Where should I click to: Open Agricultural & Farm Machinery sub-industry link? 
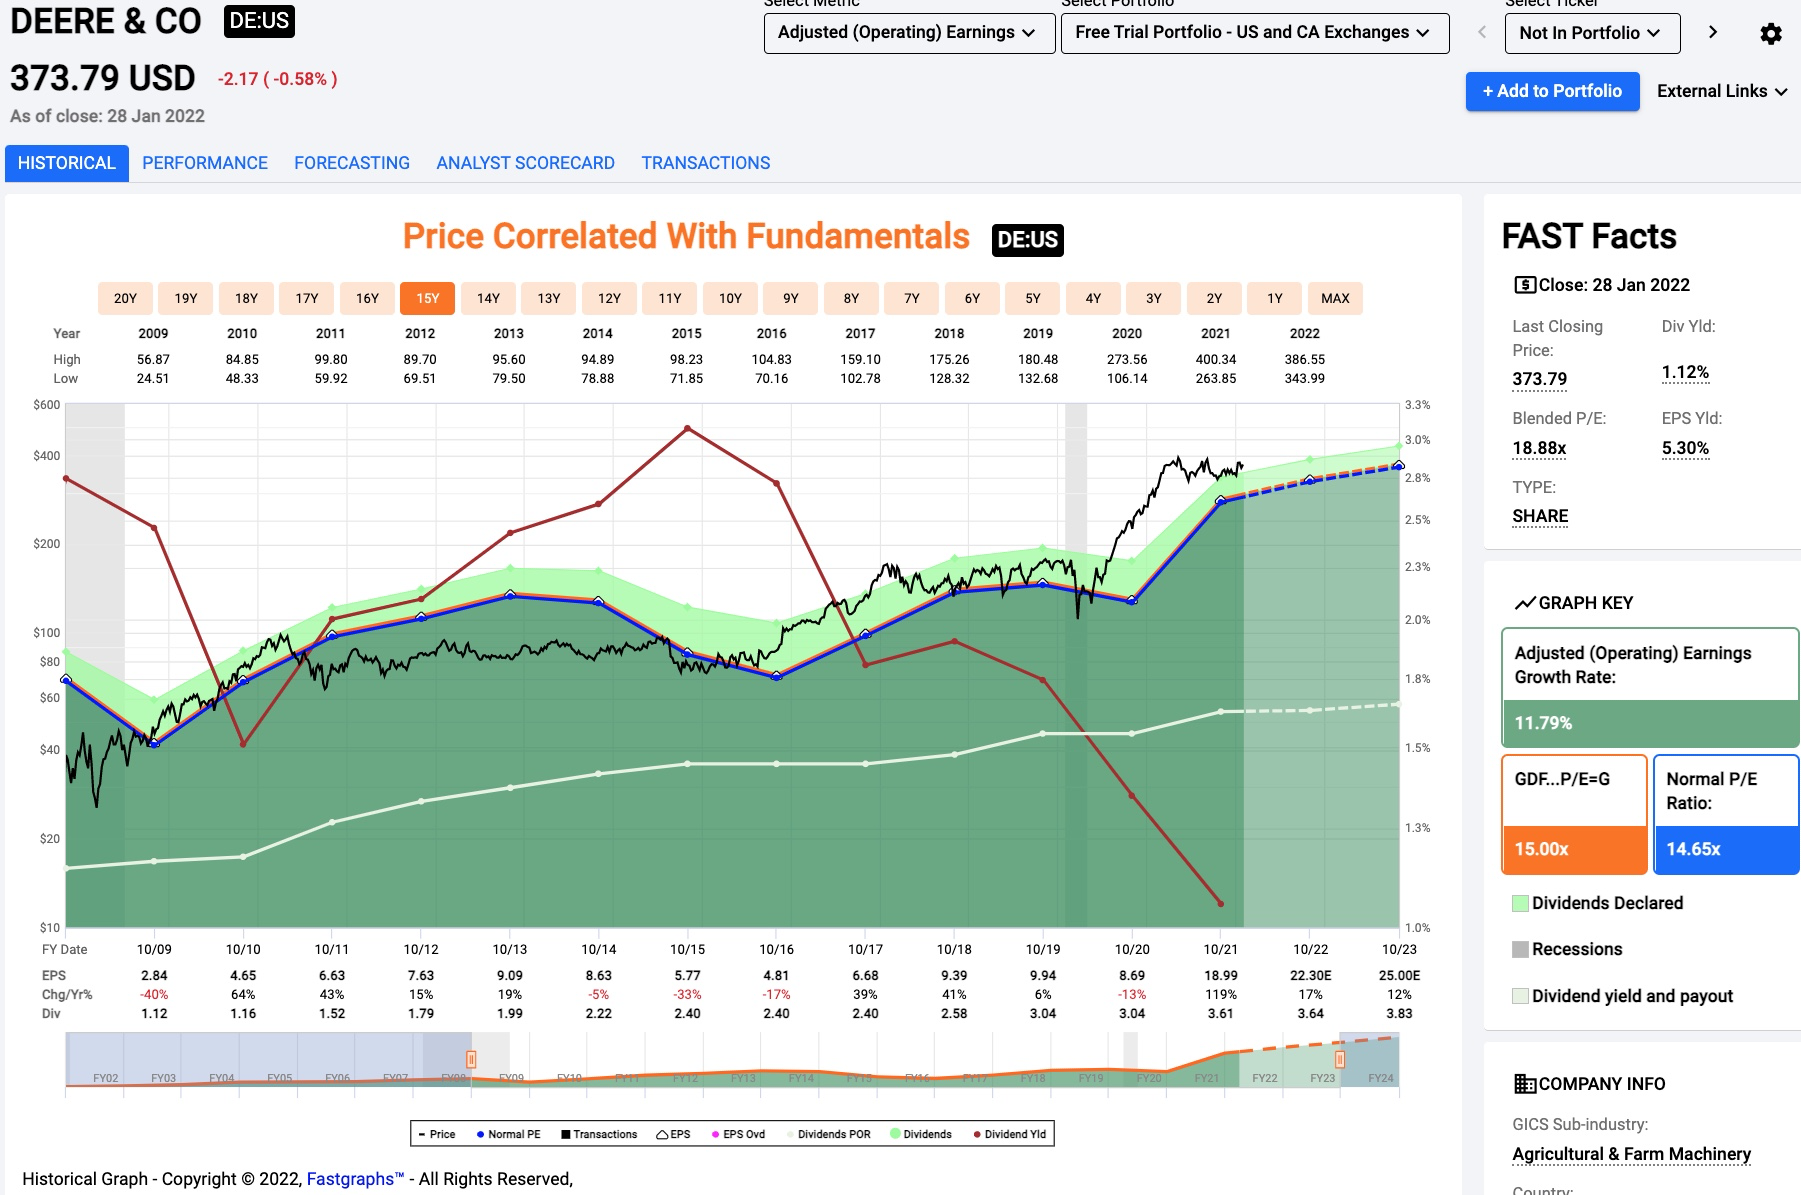pyautogui.click(x=1631, y=1154)
